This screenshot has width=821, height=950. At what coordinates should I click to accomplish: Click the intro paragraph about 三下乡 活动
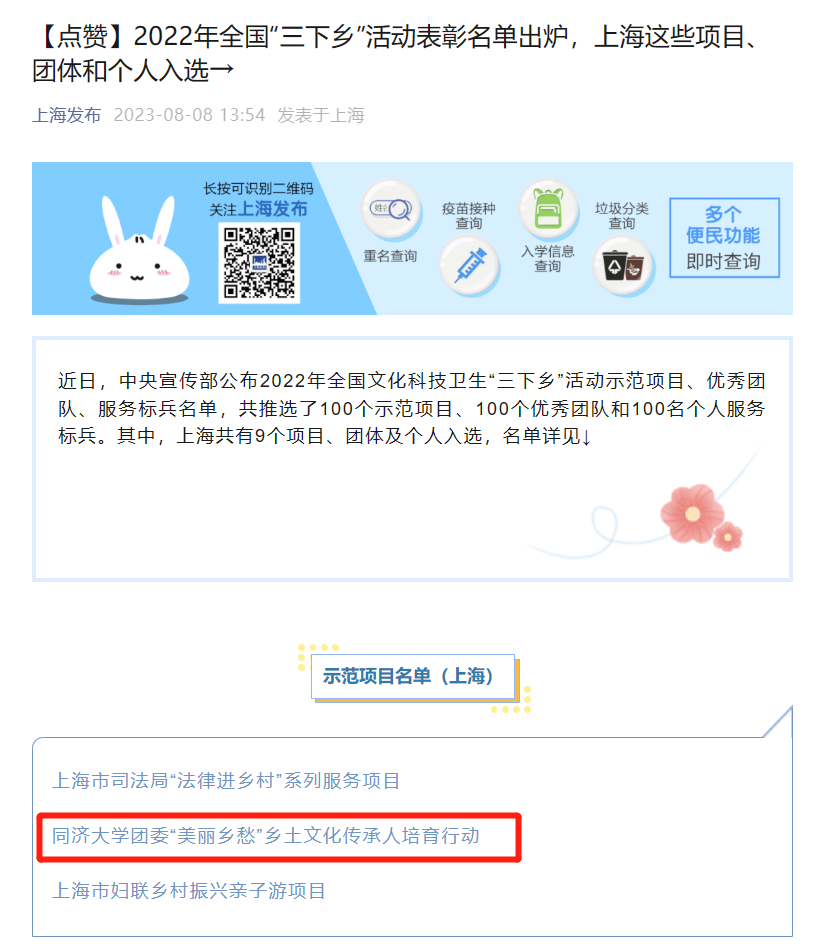click(x=412, y=408)
